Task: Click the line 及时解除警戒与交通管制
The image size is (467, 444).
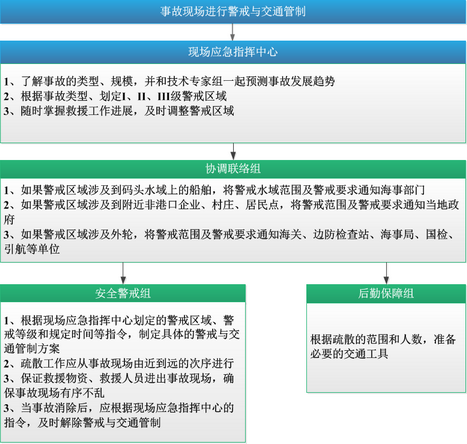Action: pos(99,423)
